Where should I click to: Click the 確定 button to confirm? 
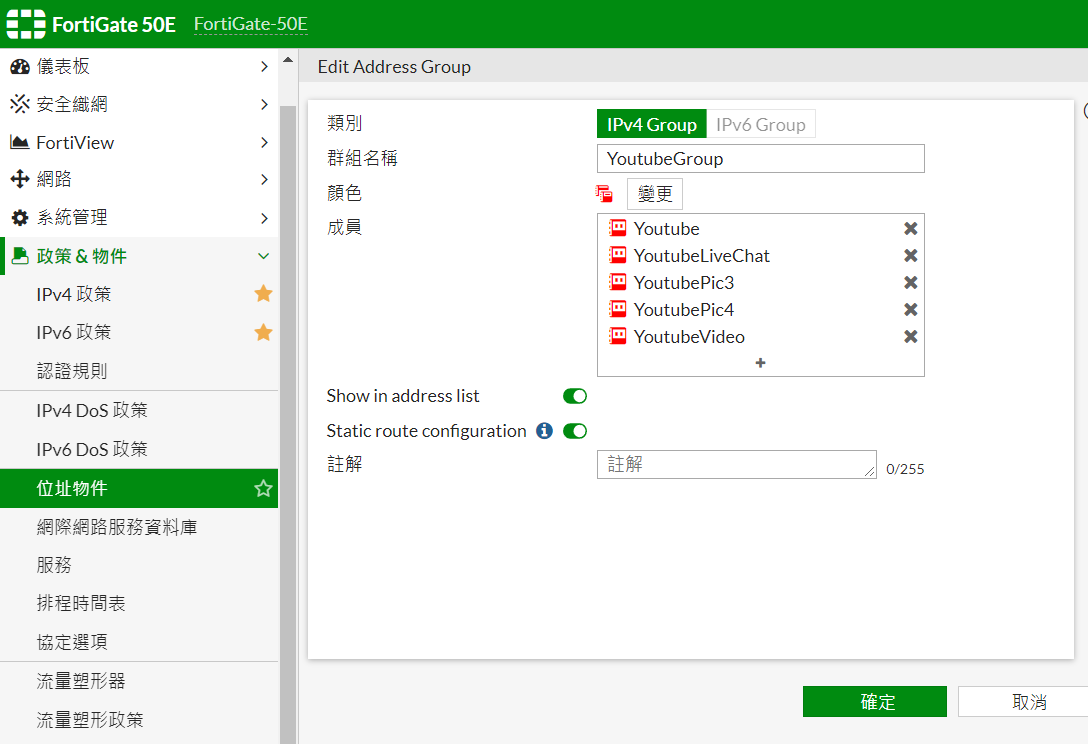click(874, 702)
